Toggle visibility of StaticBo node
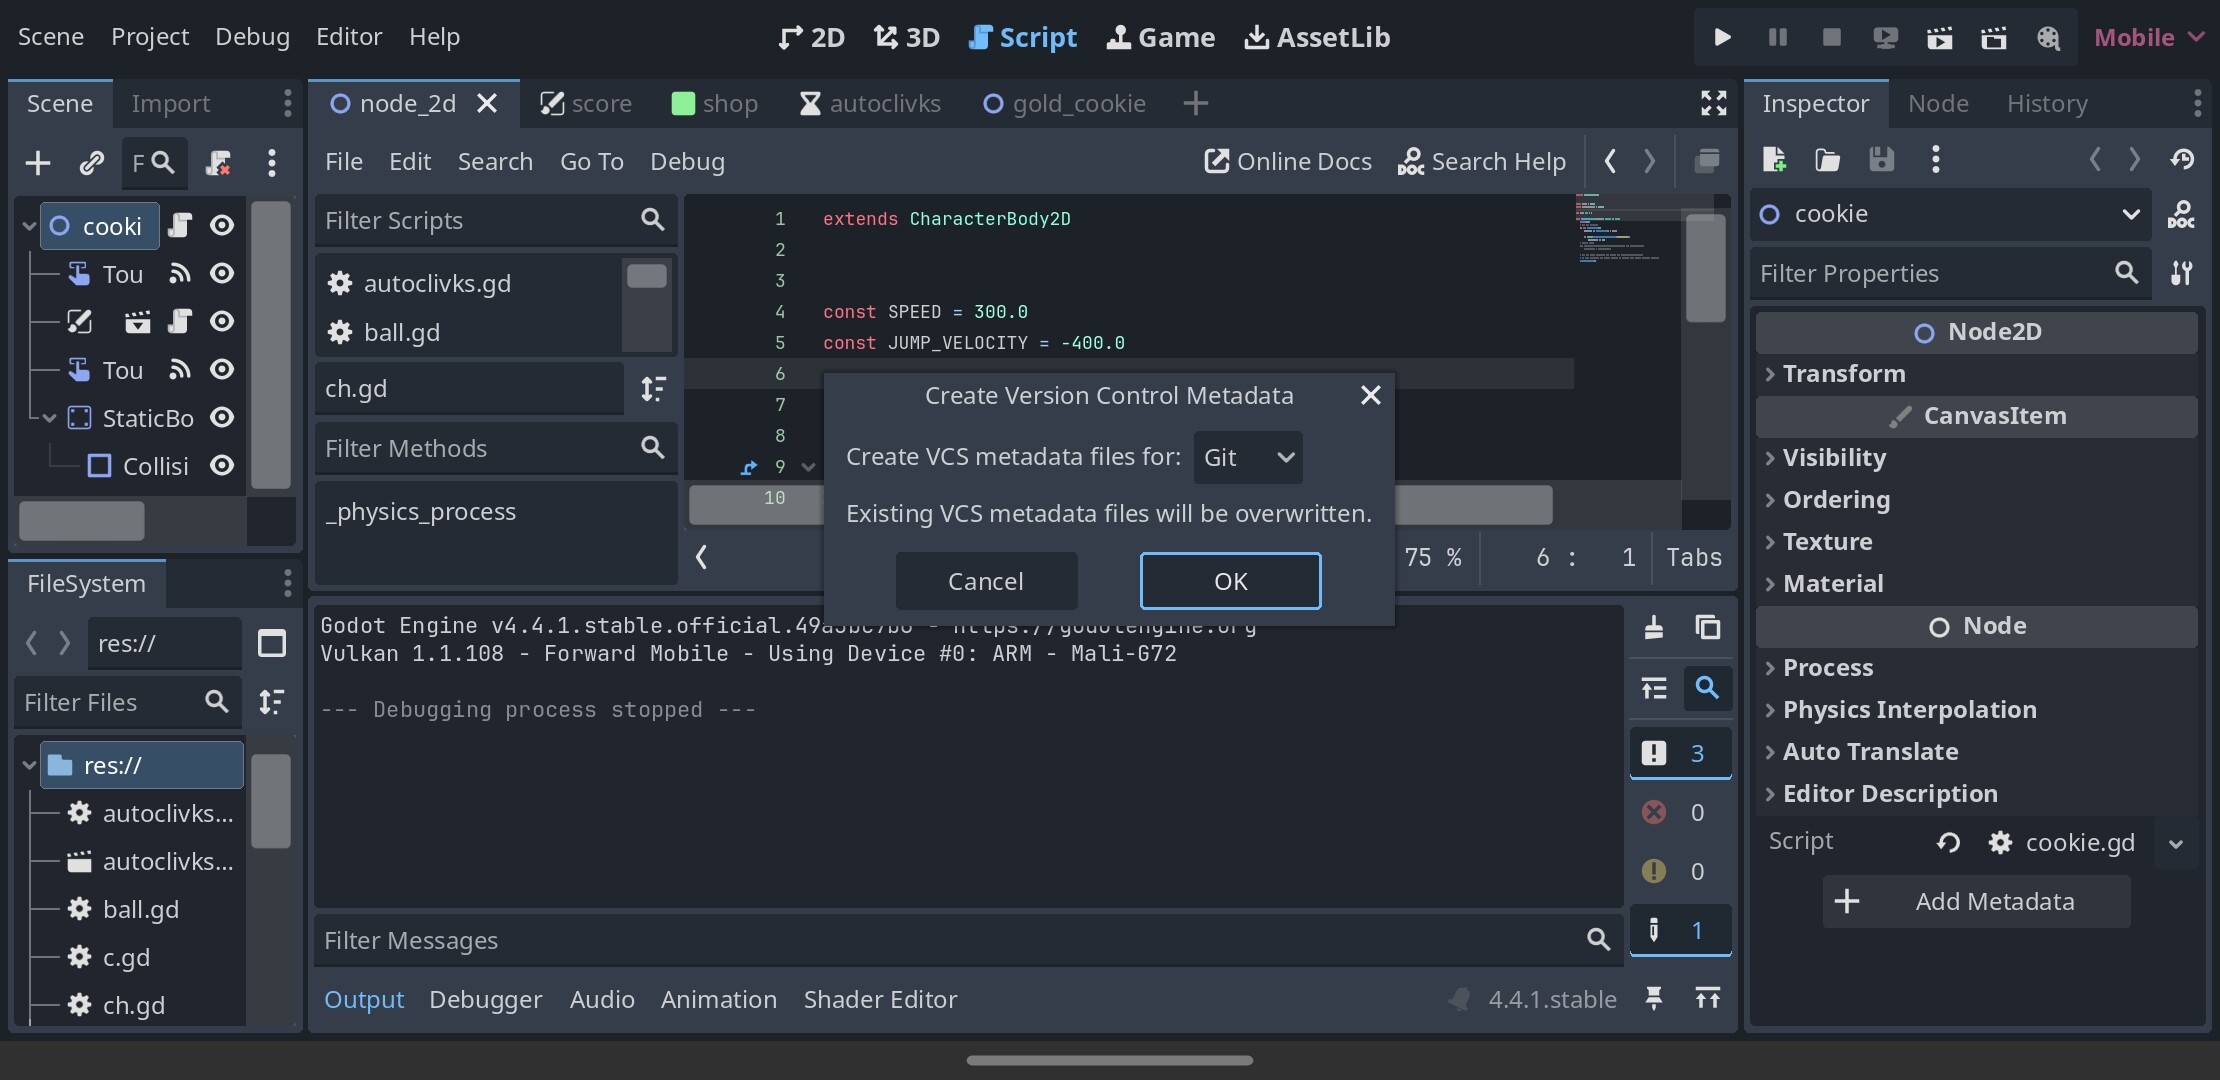 (x=222, y=418)
